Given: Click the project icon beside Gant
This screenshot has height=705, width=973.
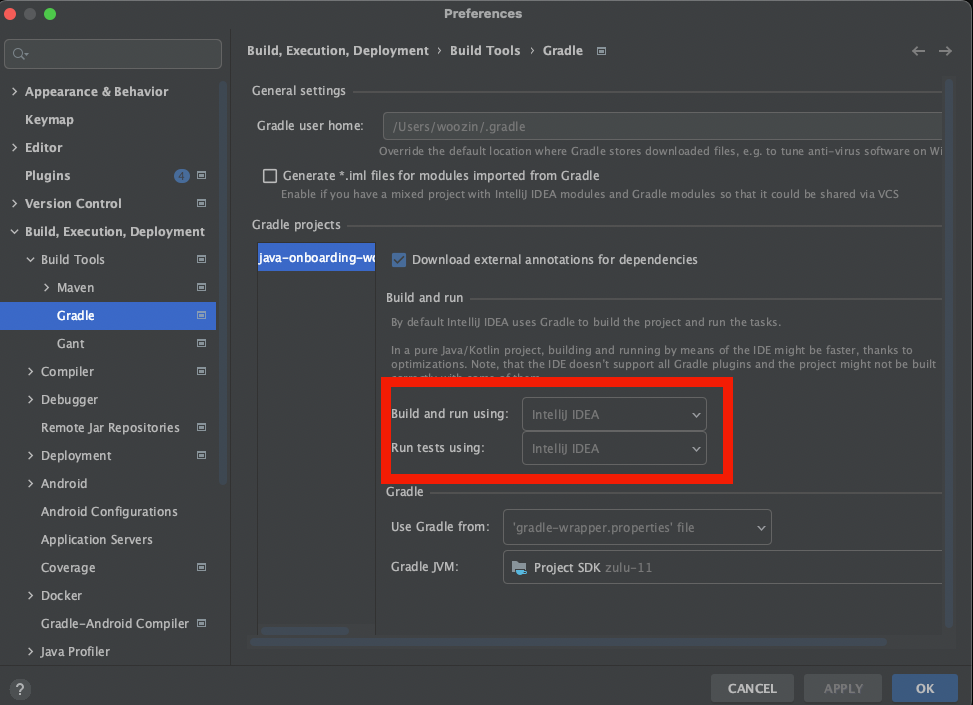Looking at the screenshot, I should [202, 343].
